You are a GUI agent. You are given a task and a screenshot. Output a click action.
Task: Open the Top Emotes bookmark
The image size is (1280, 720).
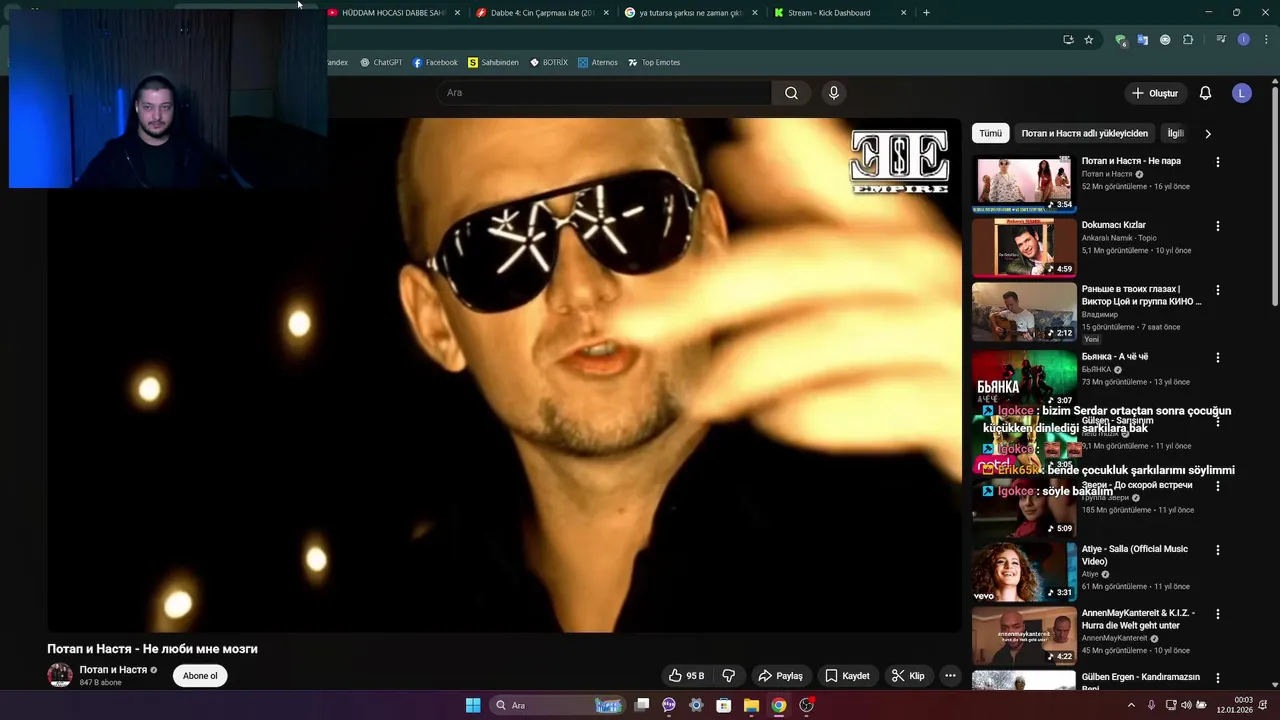click(x=654, y=62)
